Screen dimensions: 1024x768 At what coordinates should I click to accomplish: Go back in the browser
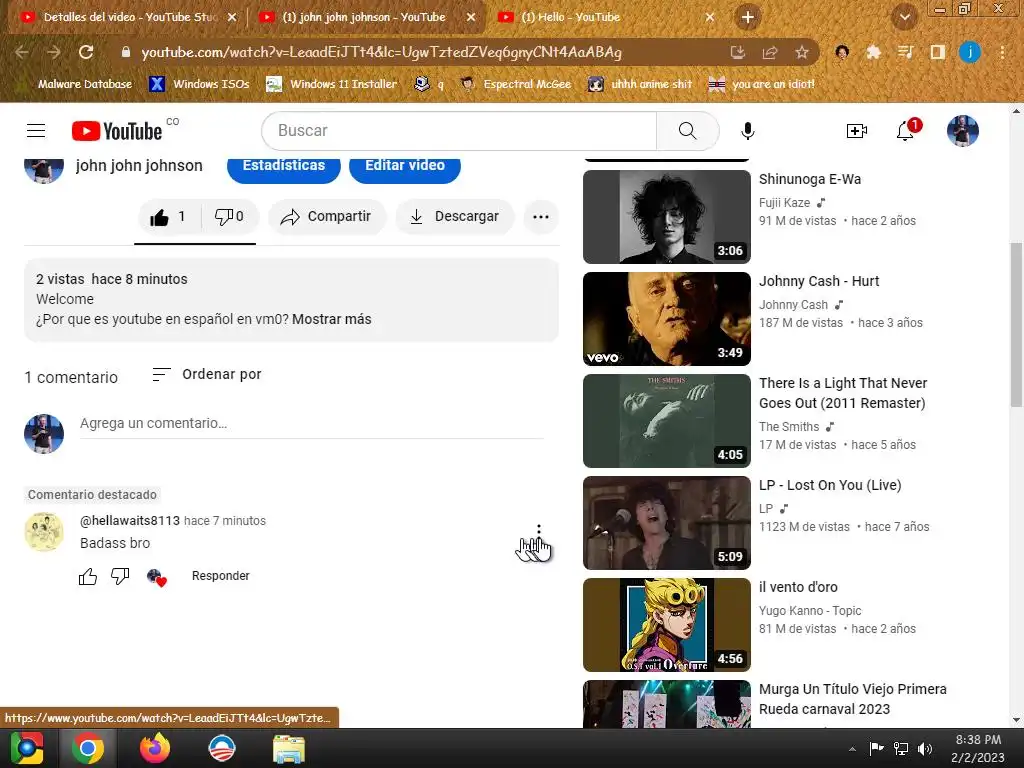22,52
